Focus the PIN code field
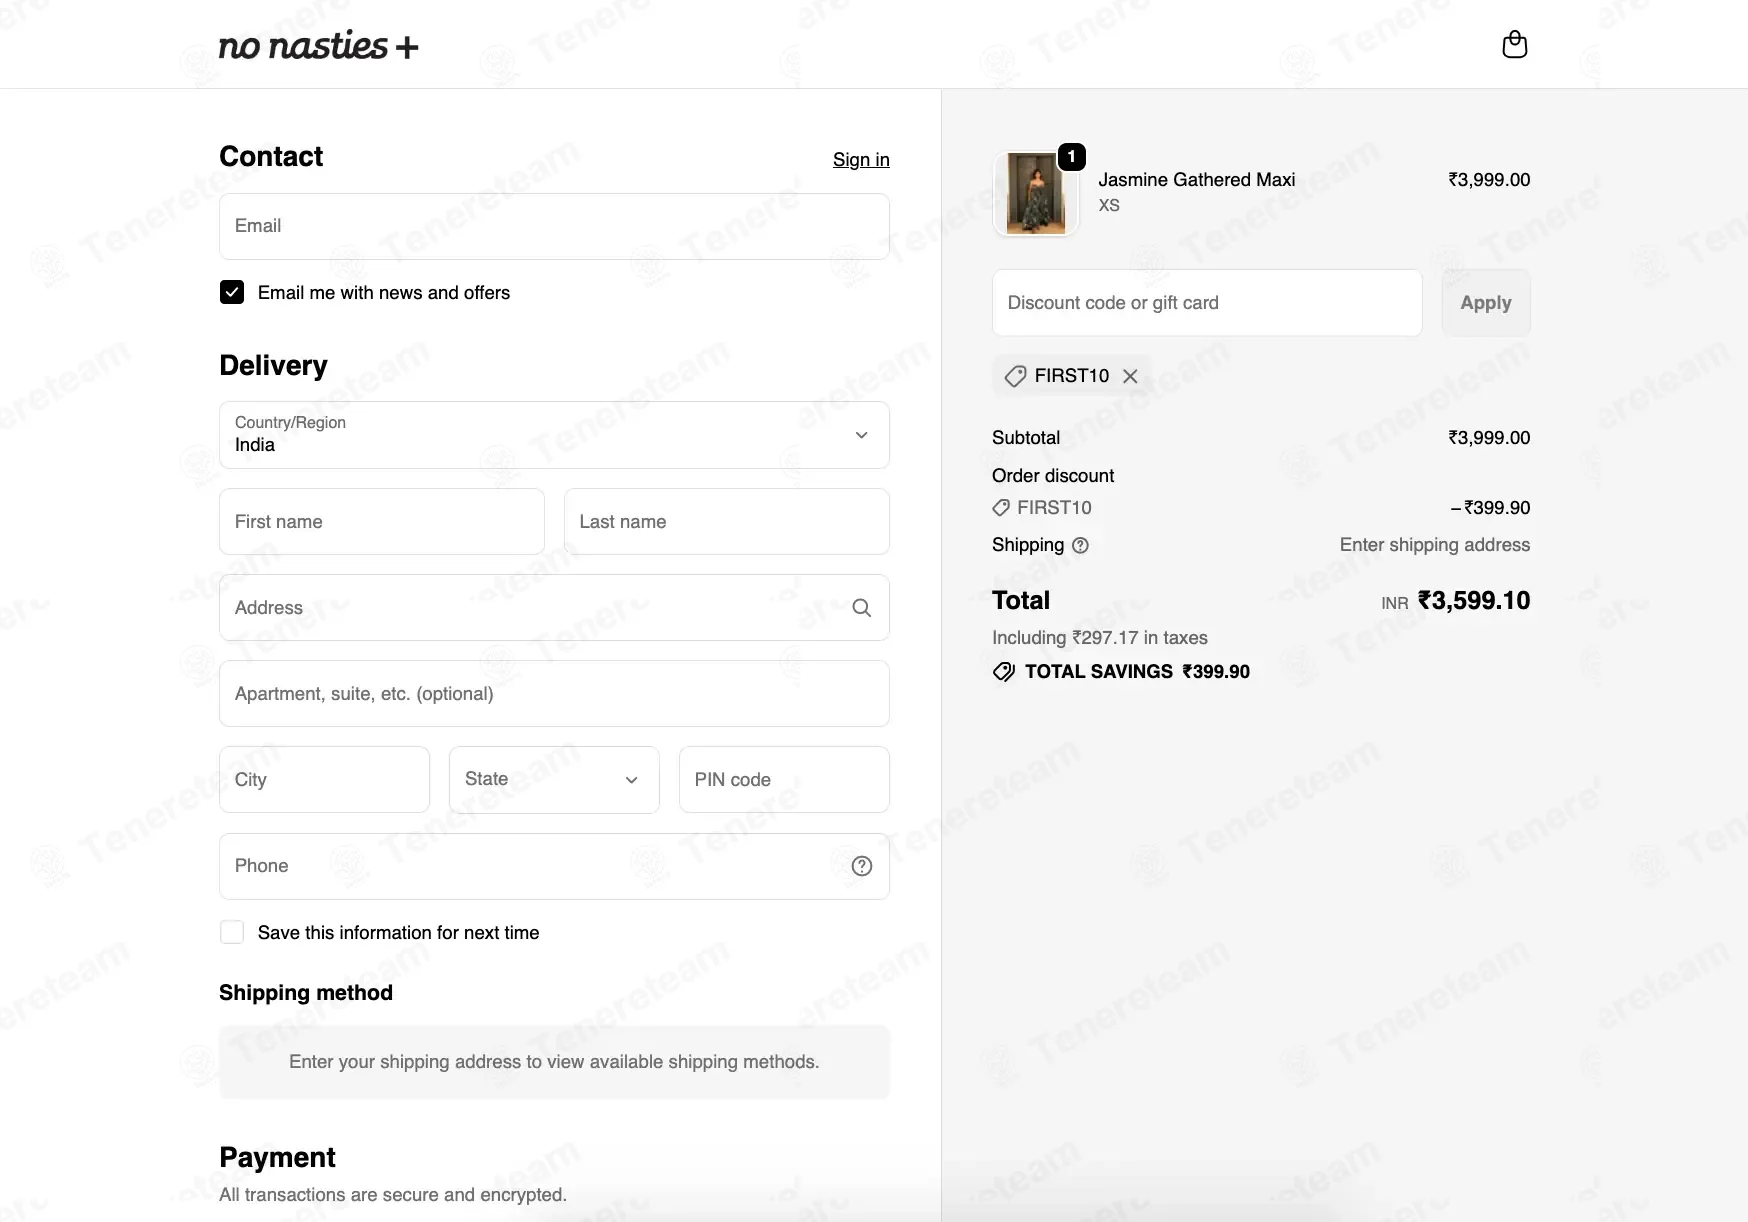Viewport: 1748px width, 1222px height. click(x=784, y=780)
